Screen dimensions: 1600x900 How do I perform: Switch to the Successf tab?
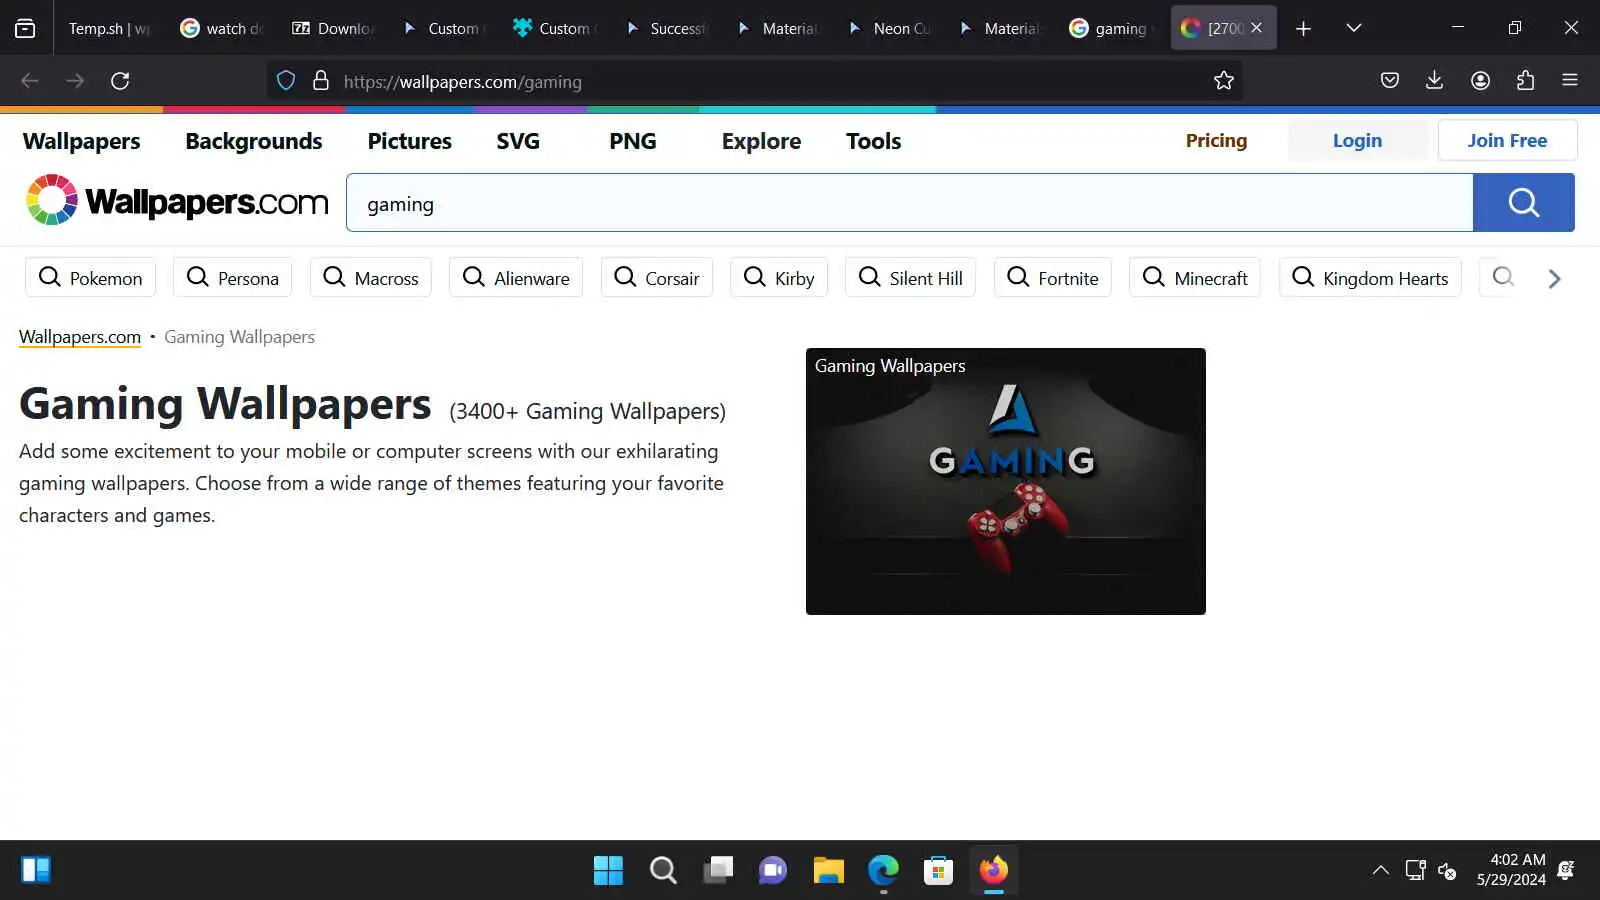pyautogui.click(x=667, y=28)
